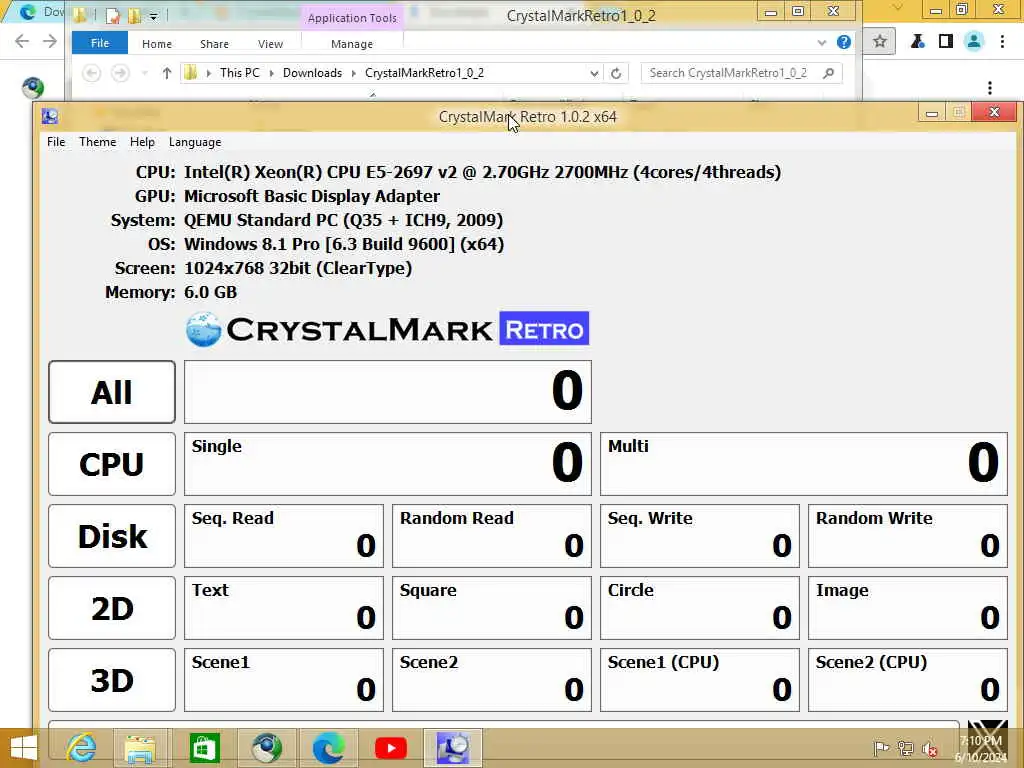Open File Explorer from taskbar
The height and width of the screenshot is (768, 1024).
pos(140,748)
